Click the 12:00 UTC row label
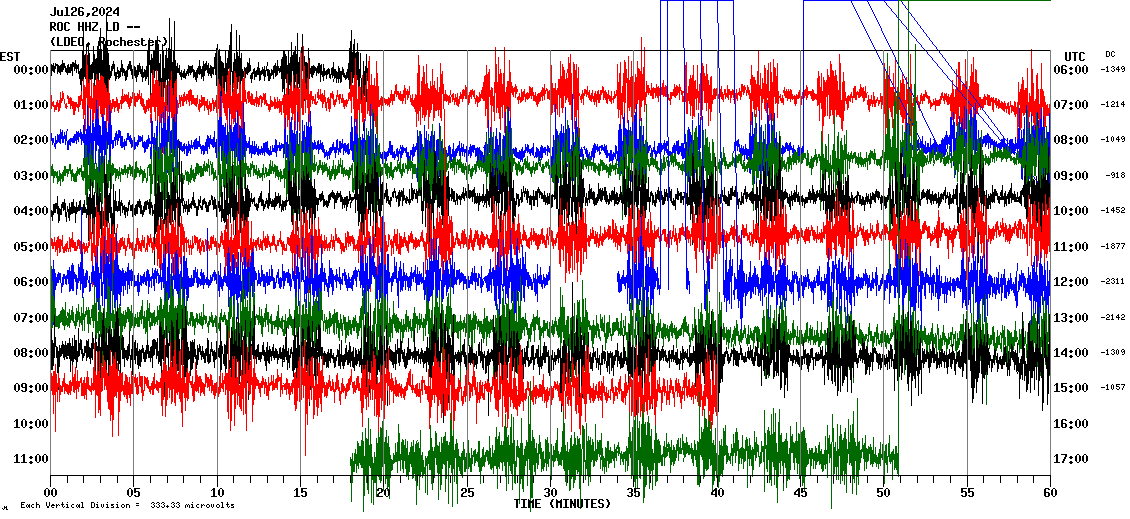Image resolution: width=1130 pixels, height=519 pixels. pos(1075,282)
